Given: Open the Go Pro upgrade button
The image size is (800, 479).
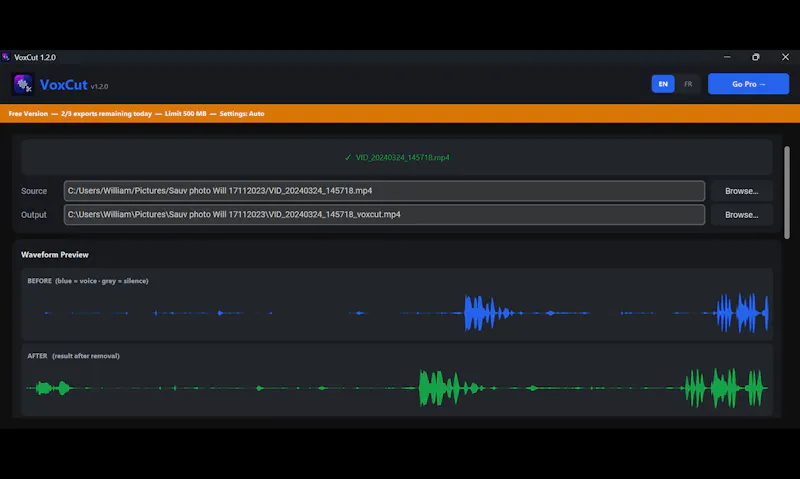Looking at the screenshot, I should coord(748,84).
